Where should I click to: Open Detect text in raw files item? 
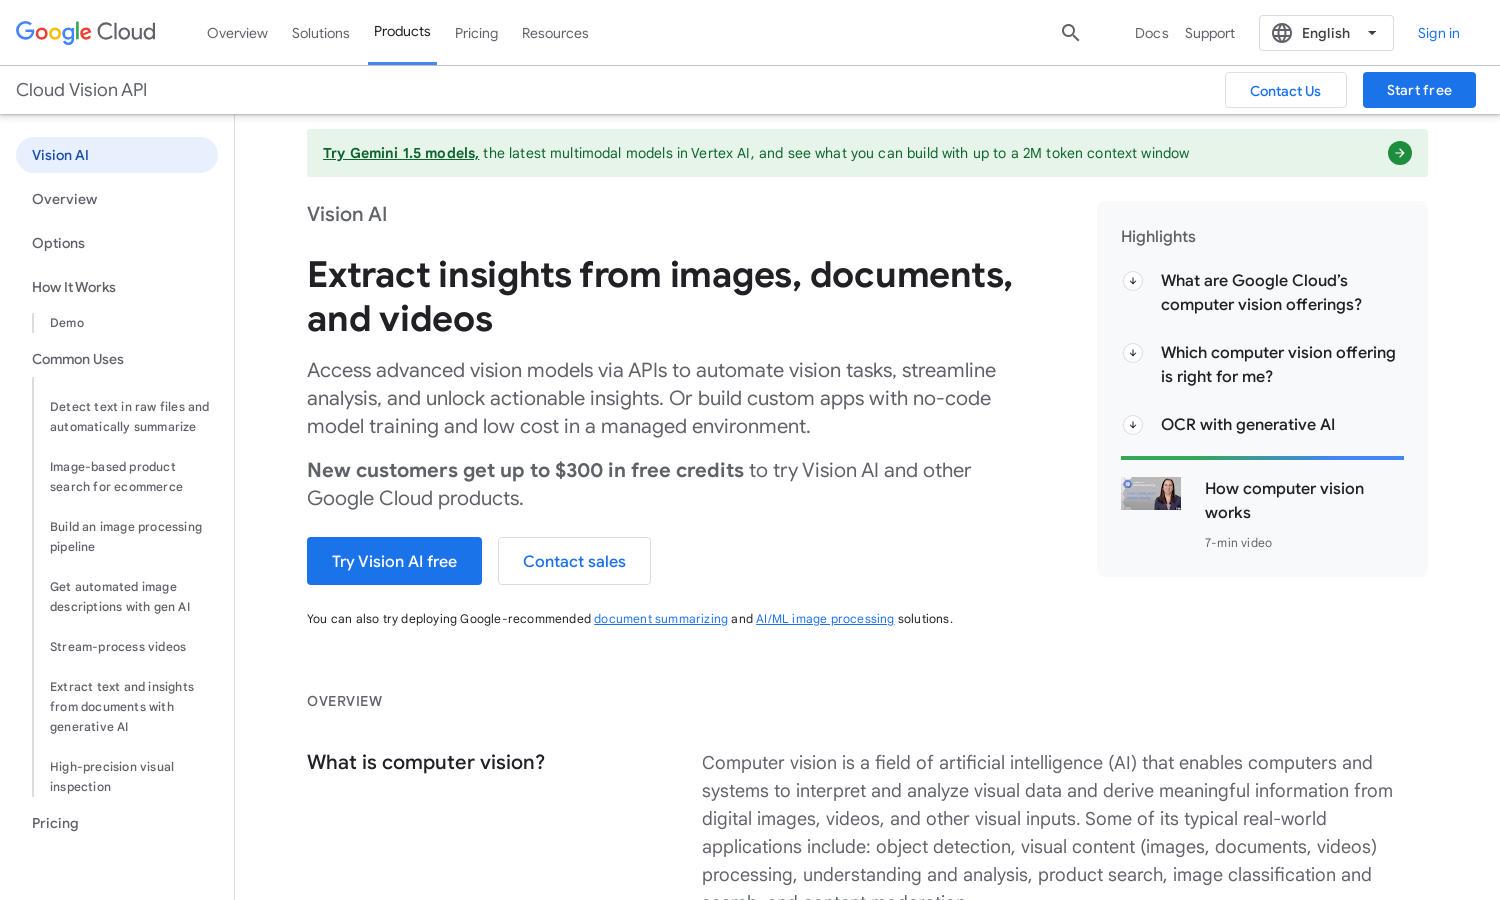[130, 417]
